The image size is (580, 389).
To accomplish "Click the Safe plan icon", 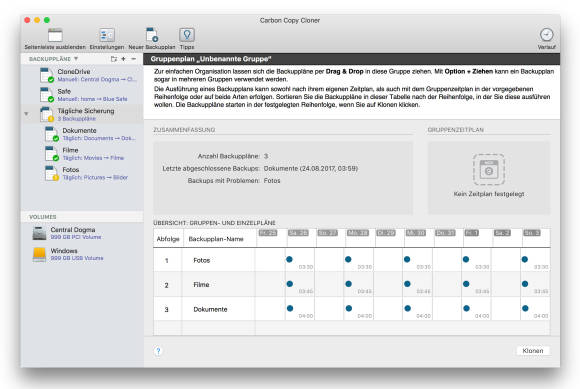I will 47,95.
